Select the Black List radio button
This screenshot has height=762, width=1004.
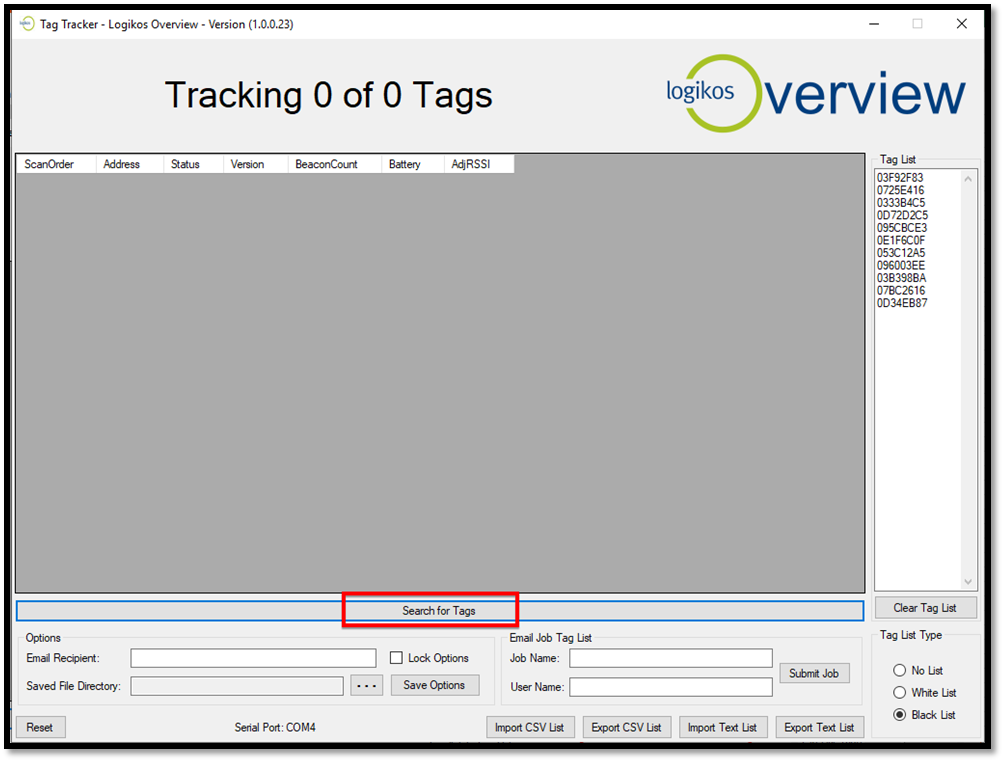(900, 715)
